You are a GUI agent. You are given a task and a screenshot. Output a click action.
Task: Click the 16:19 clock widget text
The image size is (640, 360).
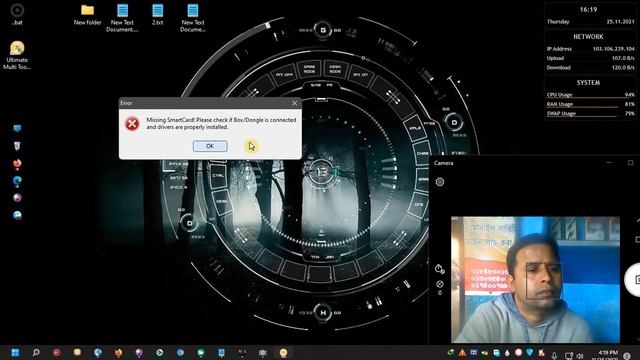(588, 9)
